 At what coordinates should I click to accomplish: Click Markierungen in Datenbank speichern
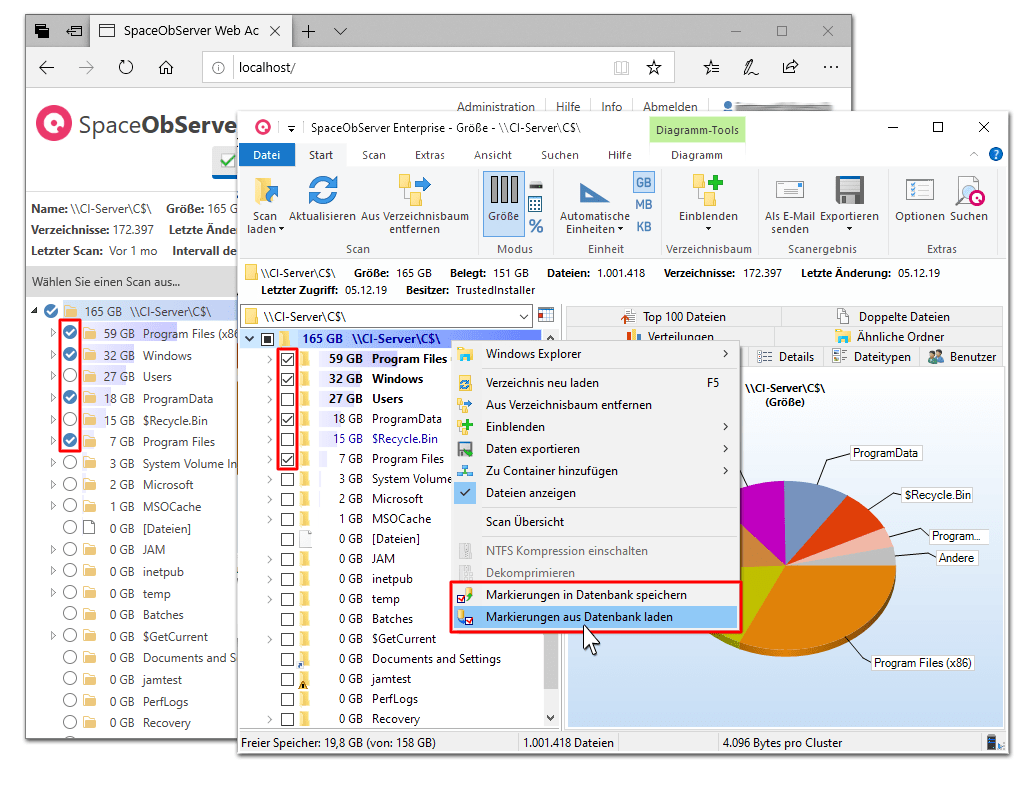tap(596, 595)
